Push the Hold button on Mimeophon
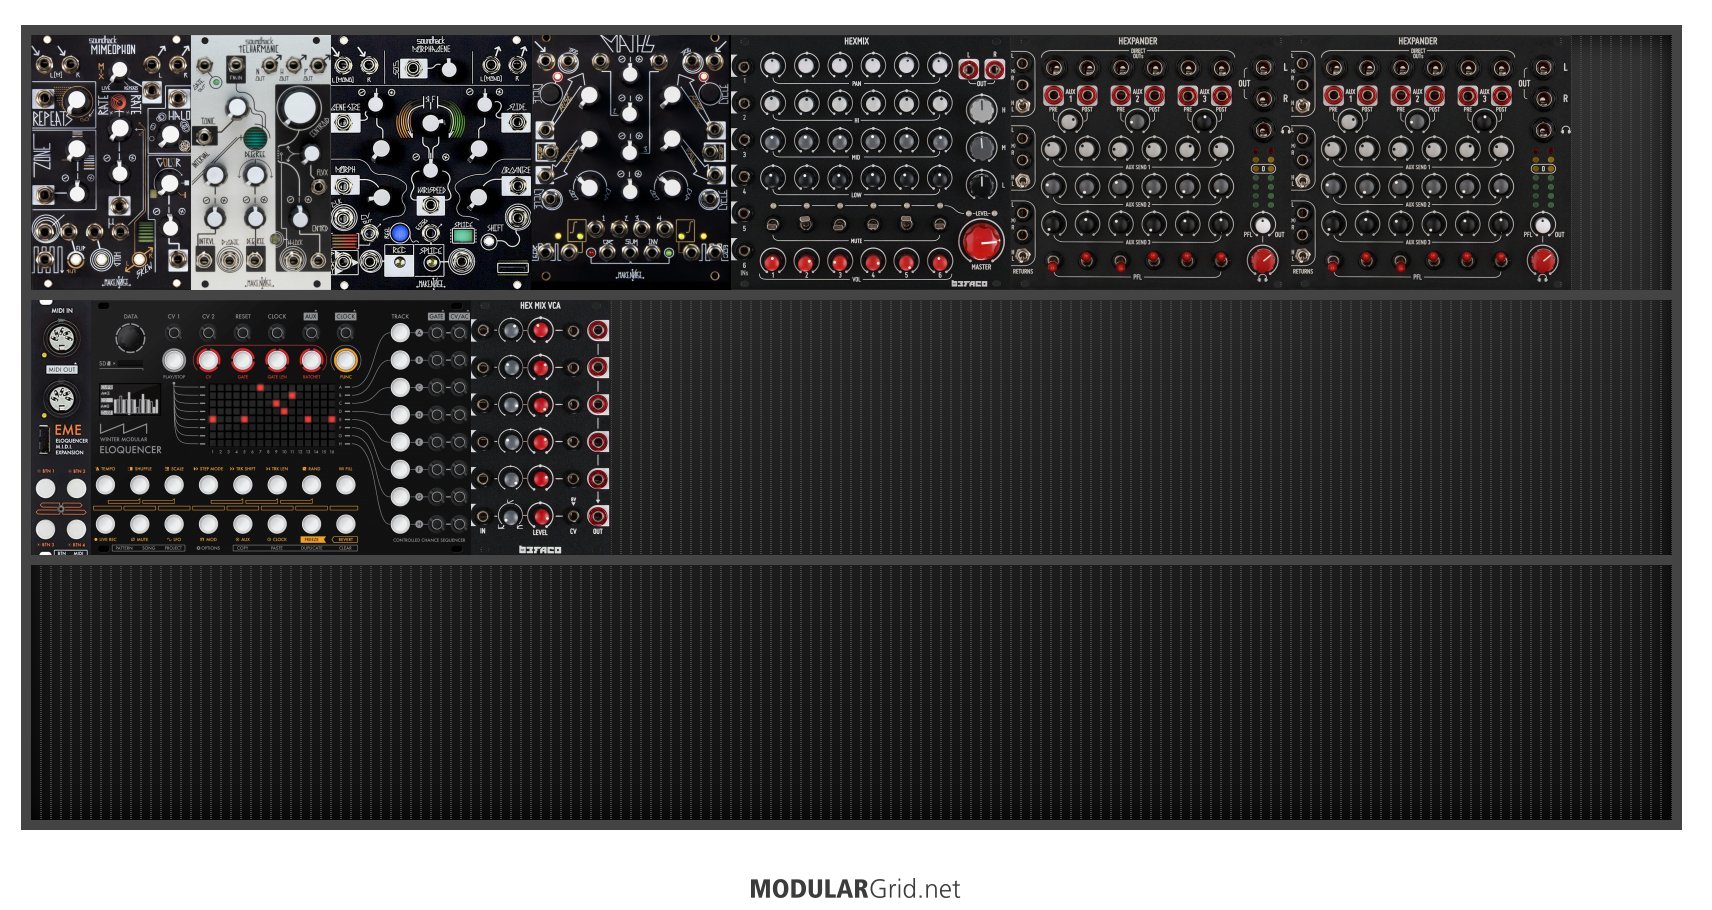Screen dimensions: 1712x910 click(101, 260)
